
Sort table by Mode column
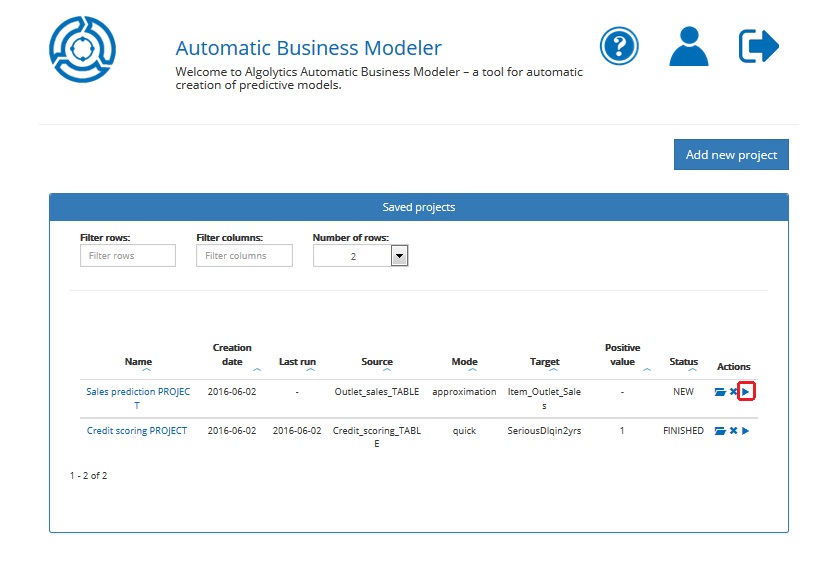[464, 362]
